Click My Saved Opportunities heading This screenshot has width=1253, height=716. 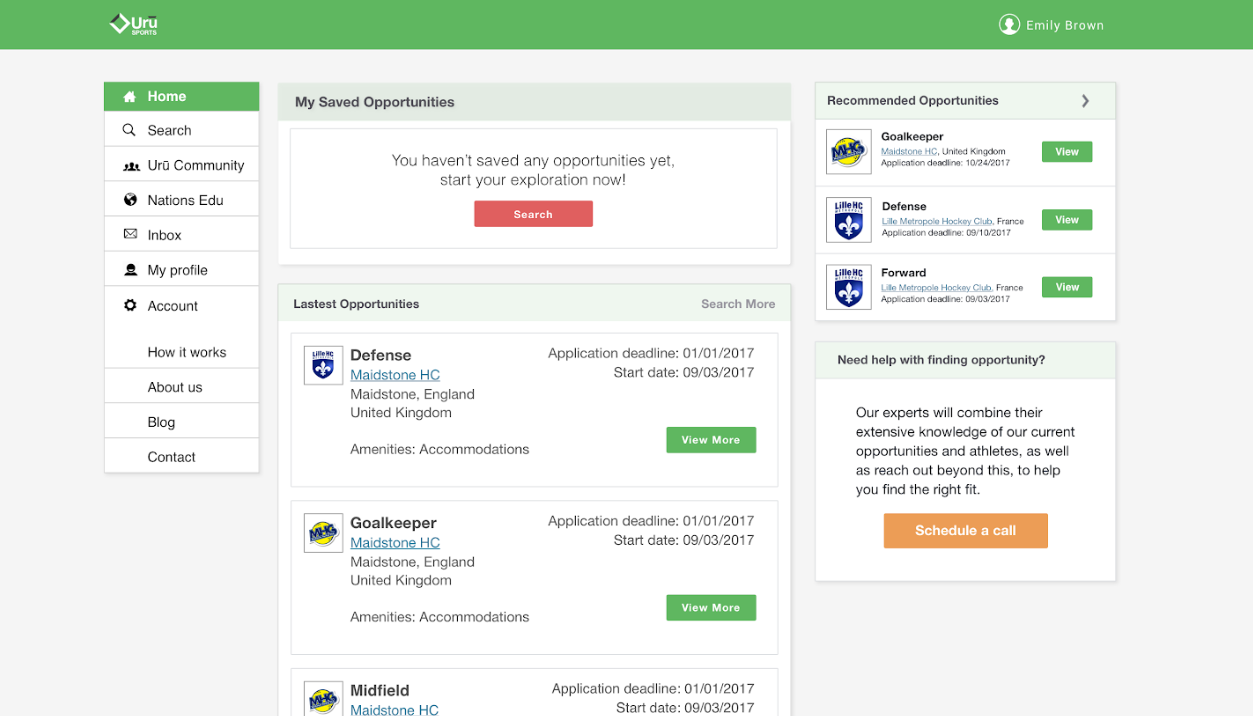(x=375, y=102)
